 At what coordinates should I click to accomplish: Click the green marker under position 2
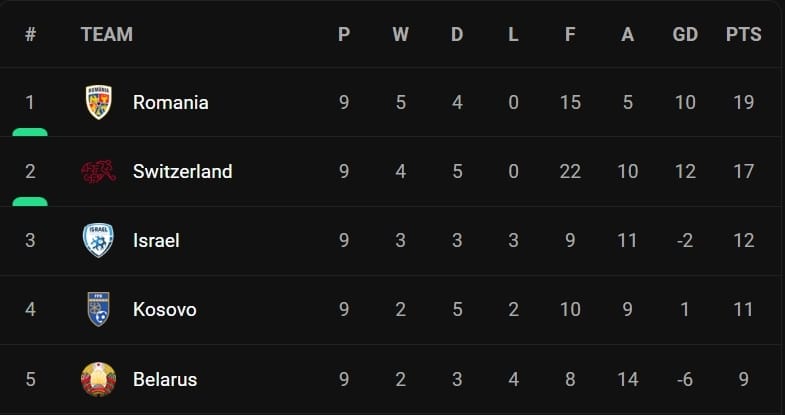click(x=30, y=201)
